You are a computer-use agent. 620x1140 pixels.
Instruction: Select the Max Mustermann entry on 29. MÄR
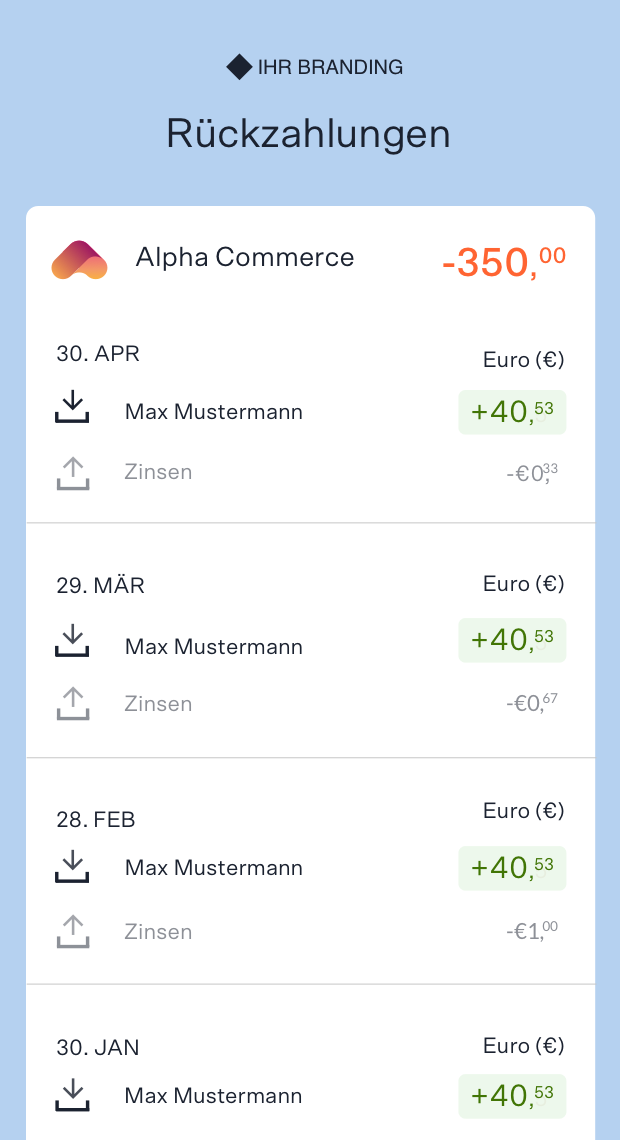[213, 647]
